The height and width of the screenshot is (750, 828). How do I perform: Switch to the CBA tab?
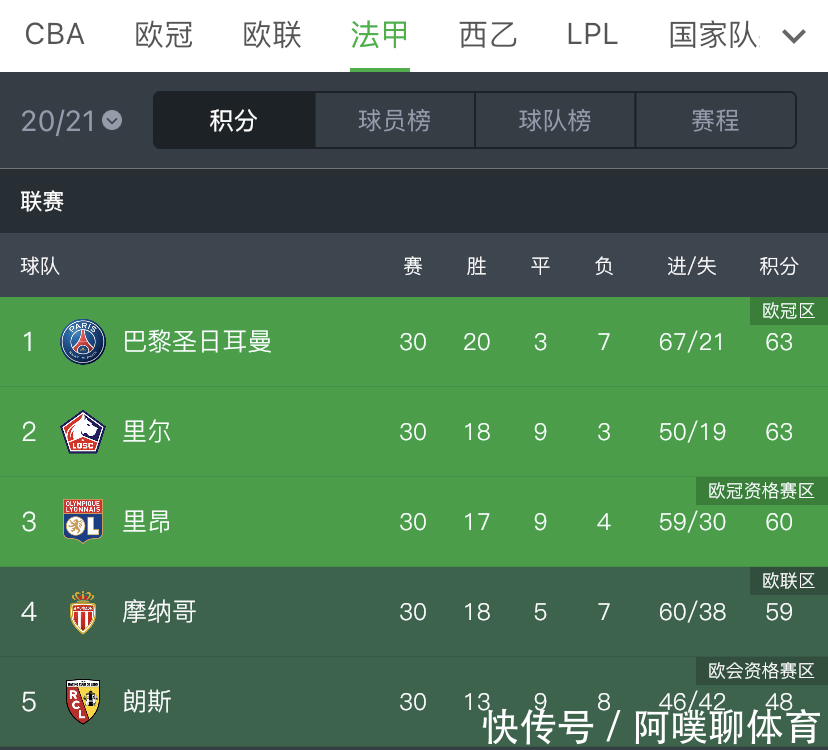pos(54,35)
